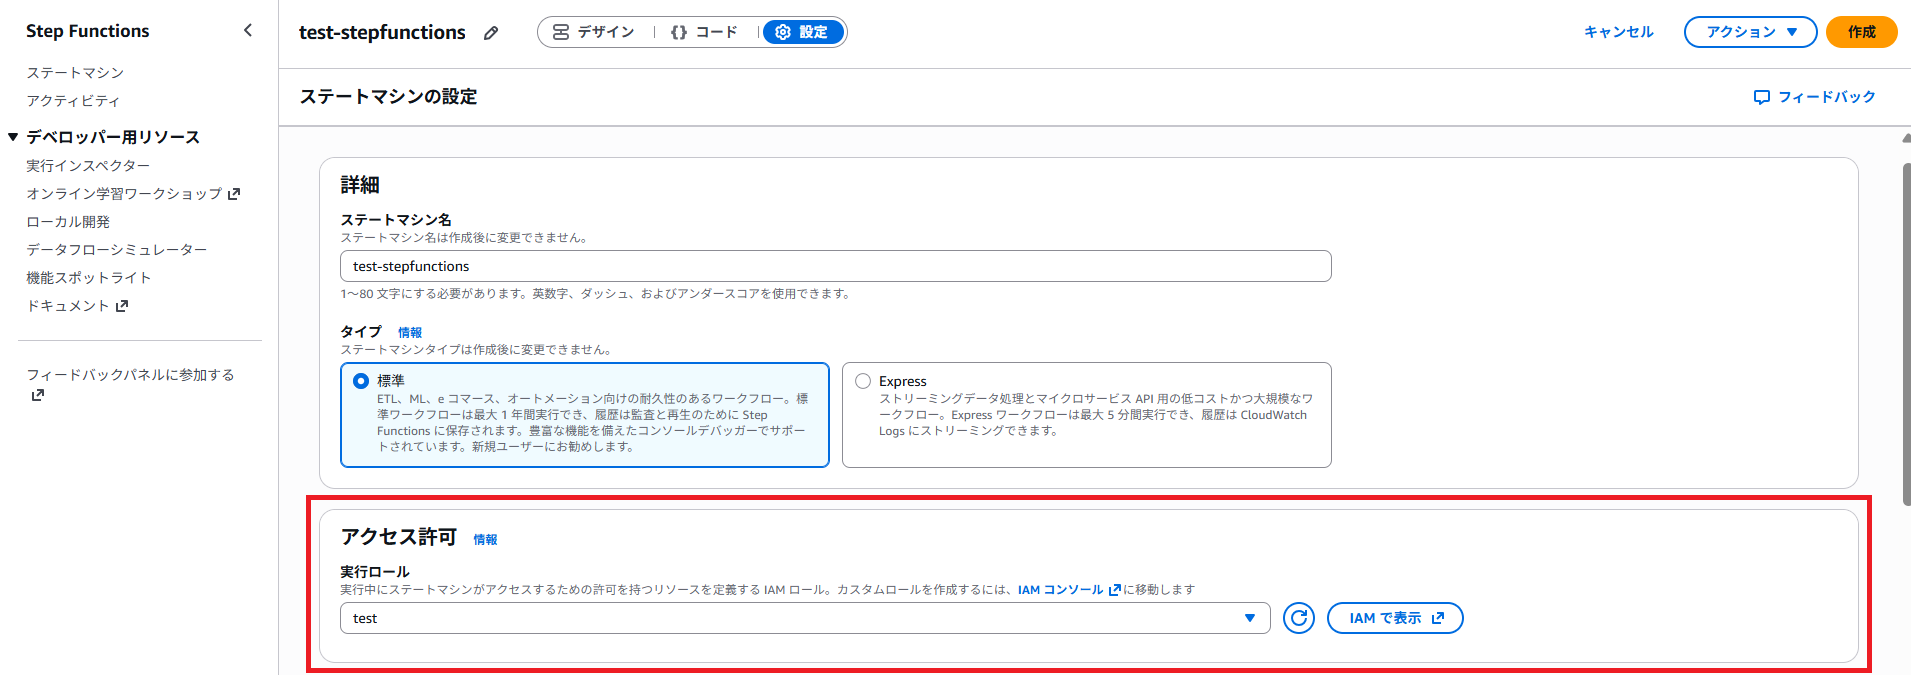1911x675 pixels.
Task: Click the refresh roles circular arrow icon
Action: (x=1298, y=618)
